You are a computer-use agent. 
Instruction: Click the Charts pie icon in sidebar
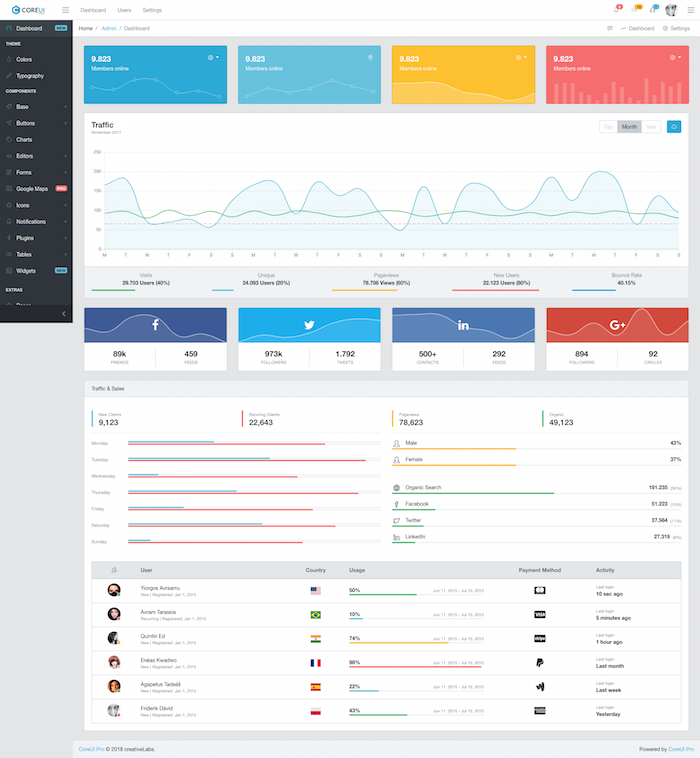(9, 140)
